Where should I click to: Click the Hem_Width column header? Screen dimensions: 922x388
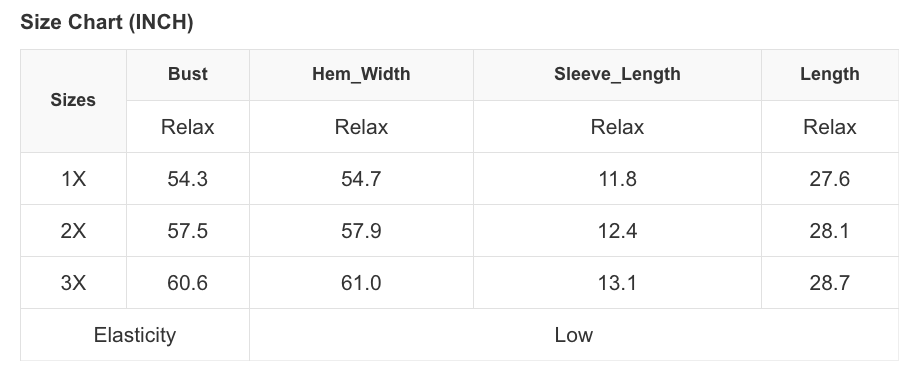(361, 74)
